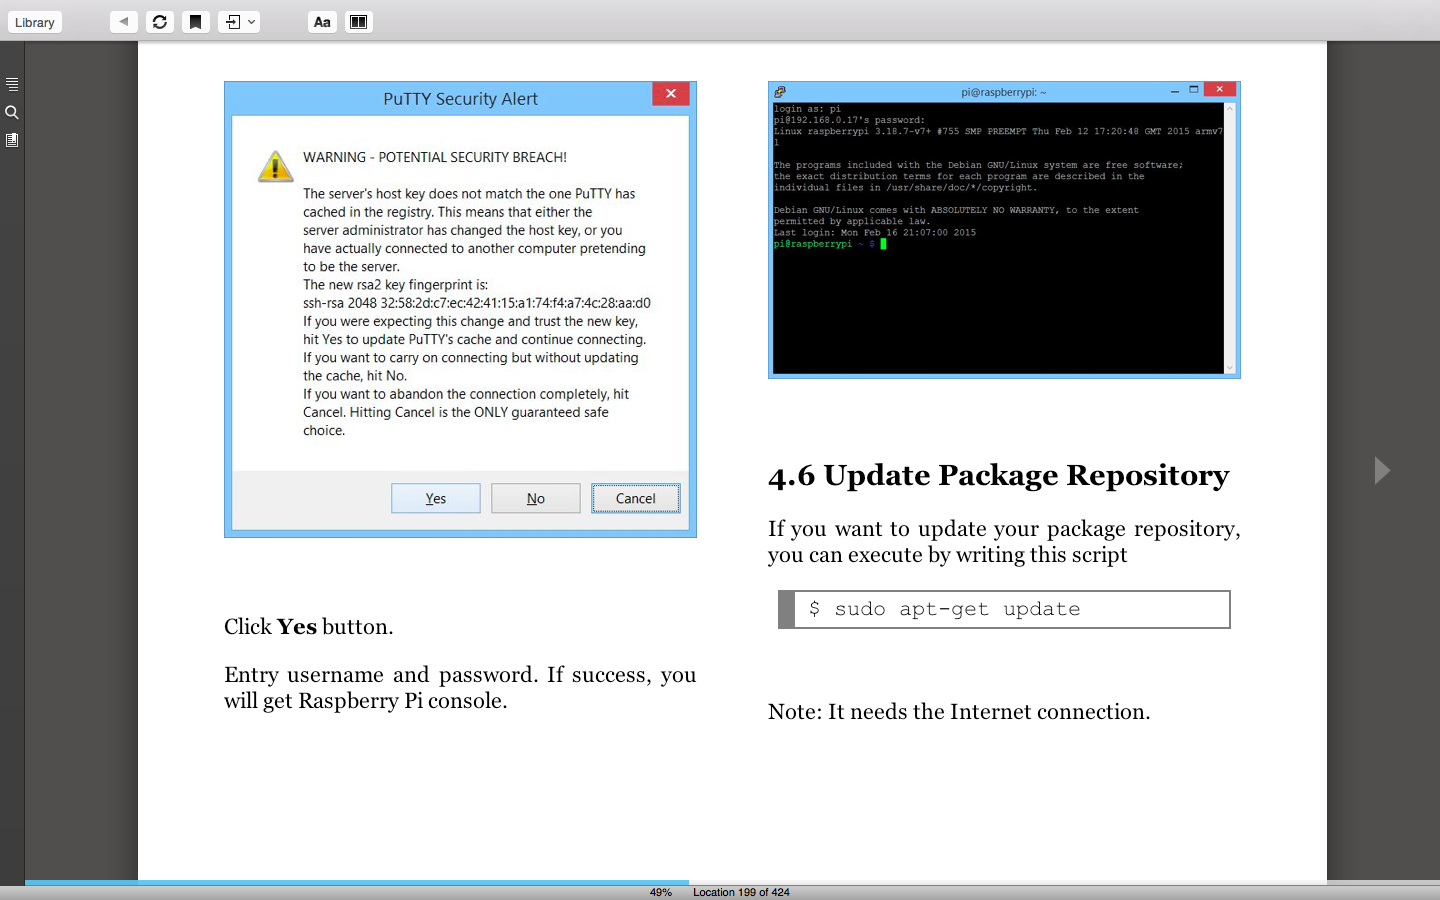Click the text 'Click Yes button.'

(x=309, y=627)
